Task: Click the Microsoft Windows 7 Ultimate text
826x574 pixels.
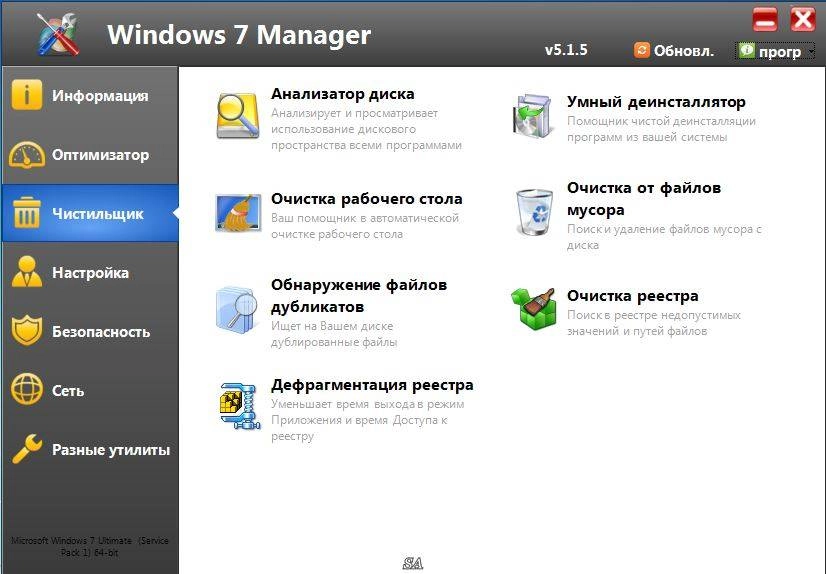Action: pyautogui.click(x=90, y=546)
